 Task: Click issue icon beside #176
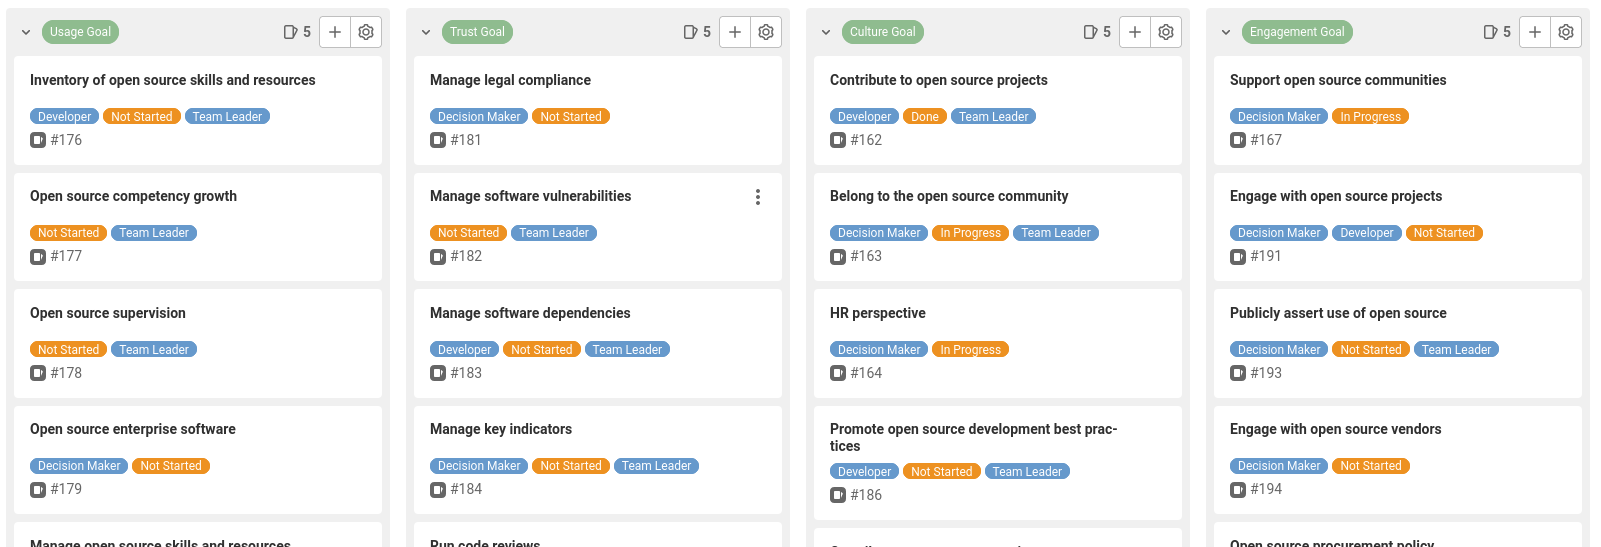[x=38, y=141]
